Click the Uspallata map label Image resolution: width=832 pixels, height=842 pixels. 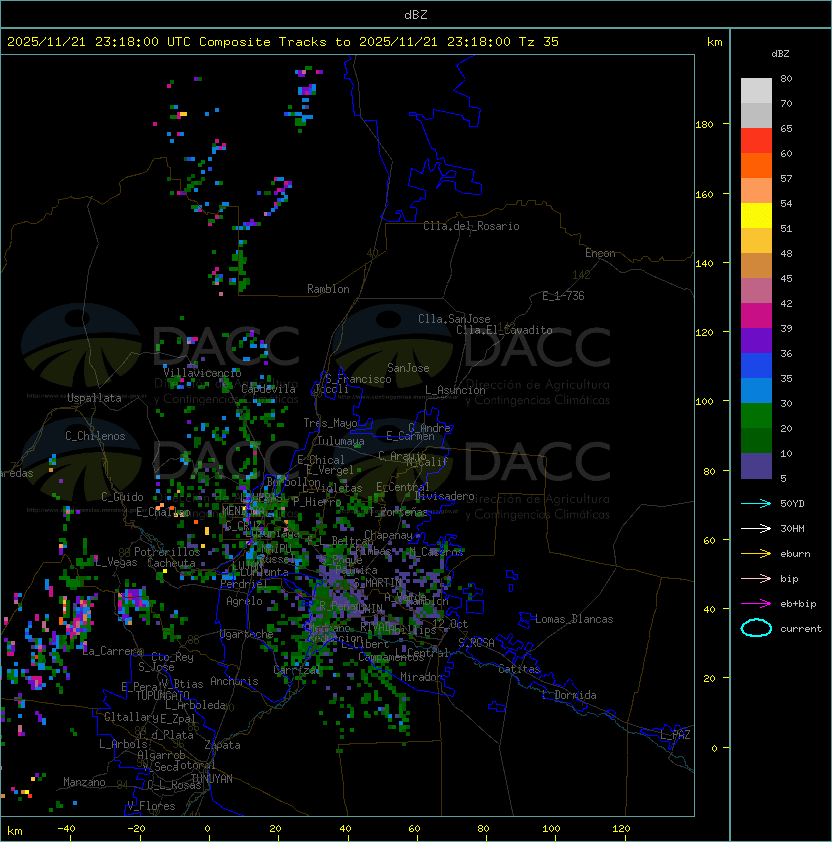94,398
